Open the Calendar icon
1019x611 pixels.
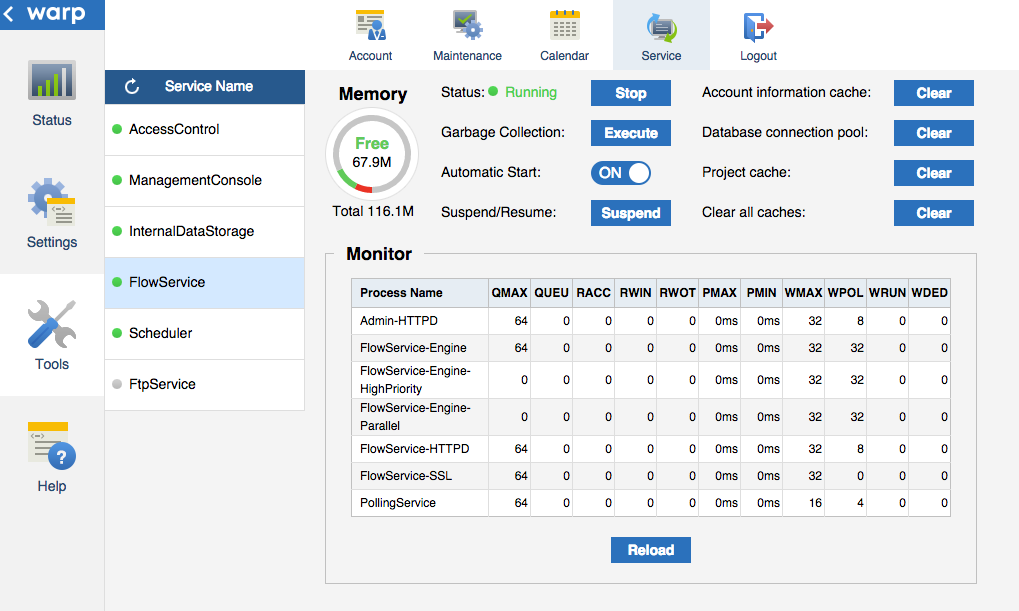(564, 25)
